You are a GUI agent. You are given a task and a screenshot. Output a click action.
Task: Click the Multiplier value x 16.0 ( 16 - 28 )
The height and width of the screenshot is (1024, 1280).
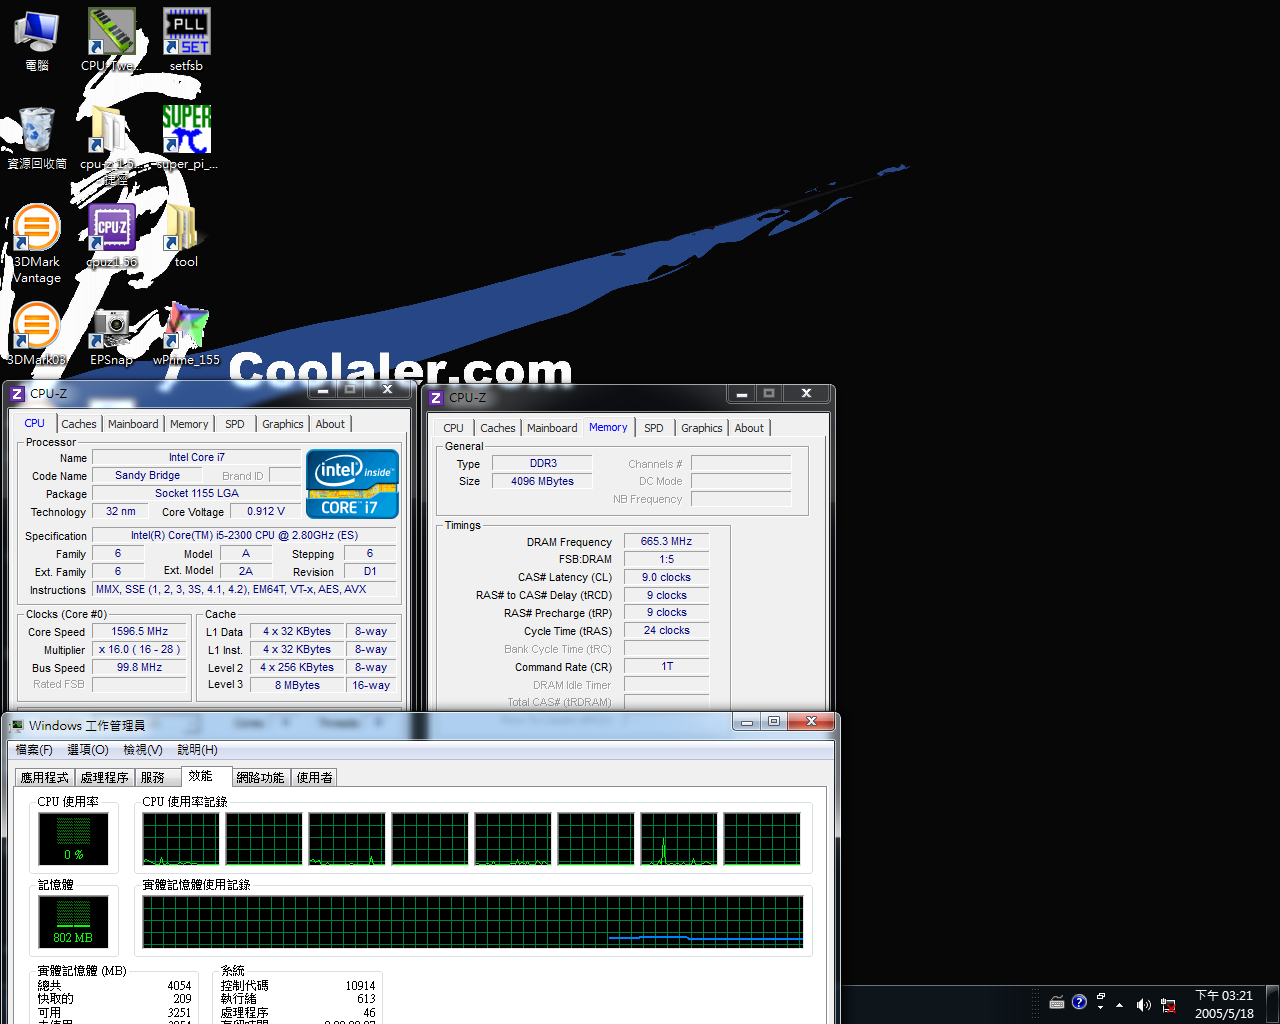click(x=140, y=650)
